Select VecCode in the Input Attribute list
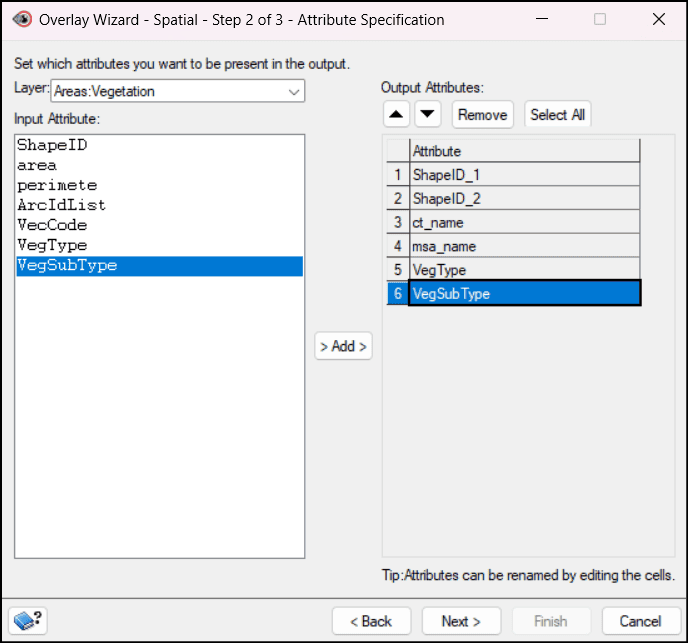 (160, 225)
